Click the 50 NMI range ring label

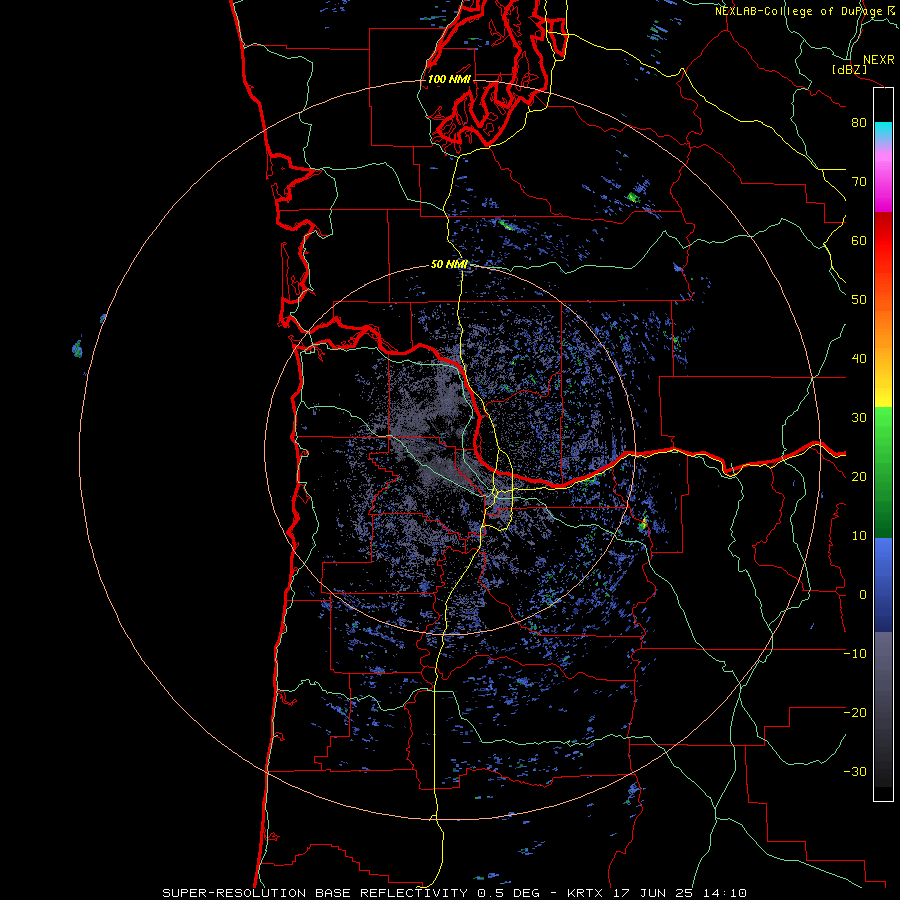pyautogui.click(x=449, y=265)
